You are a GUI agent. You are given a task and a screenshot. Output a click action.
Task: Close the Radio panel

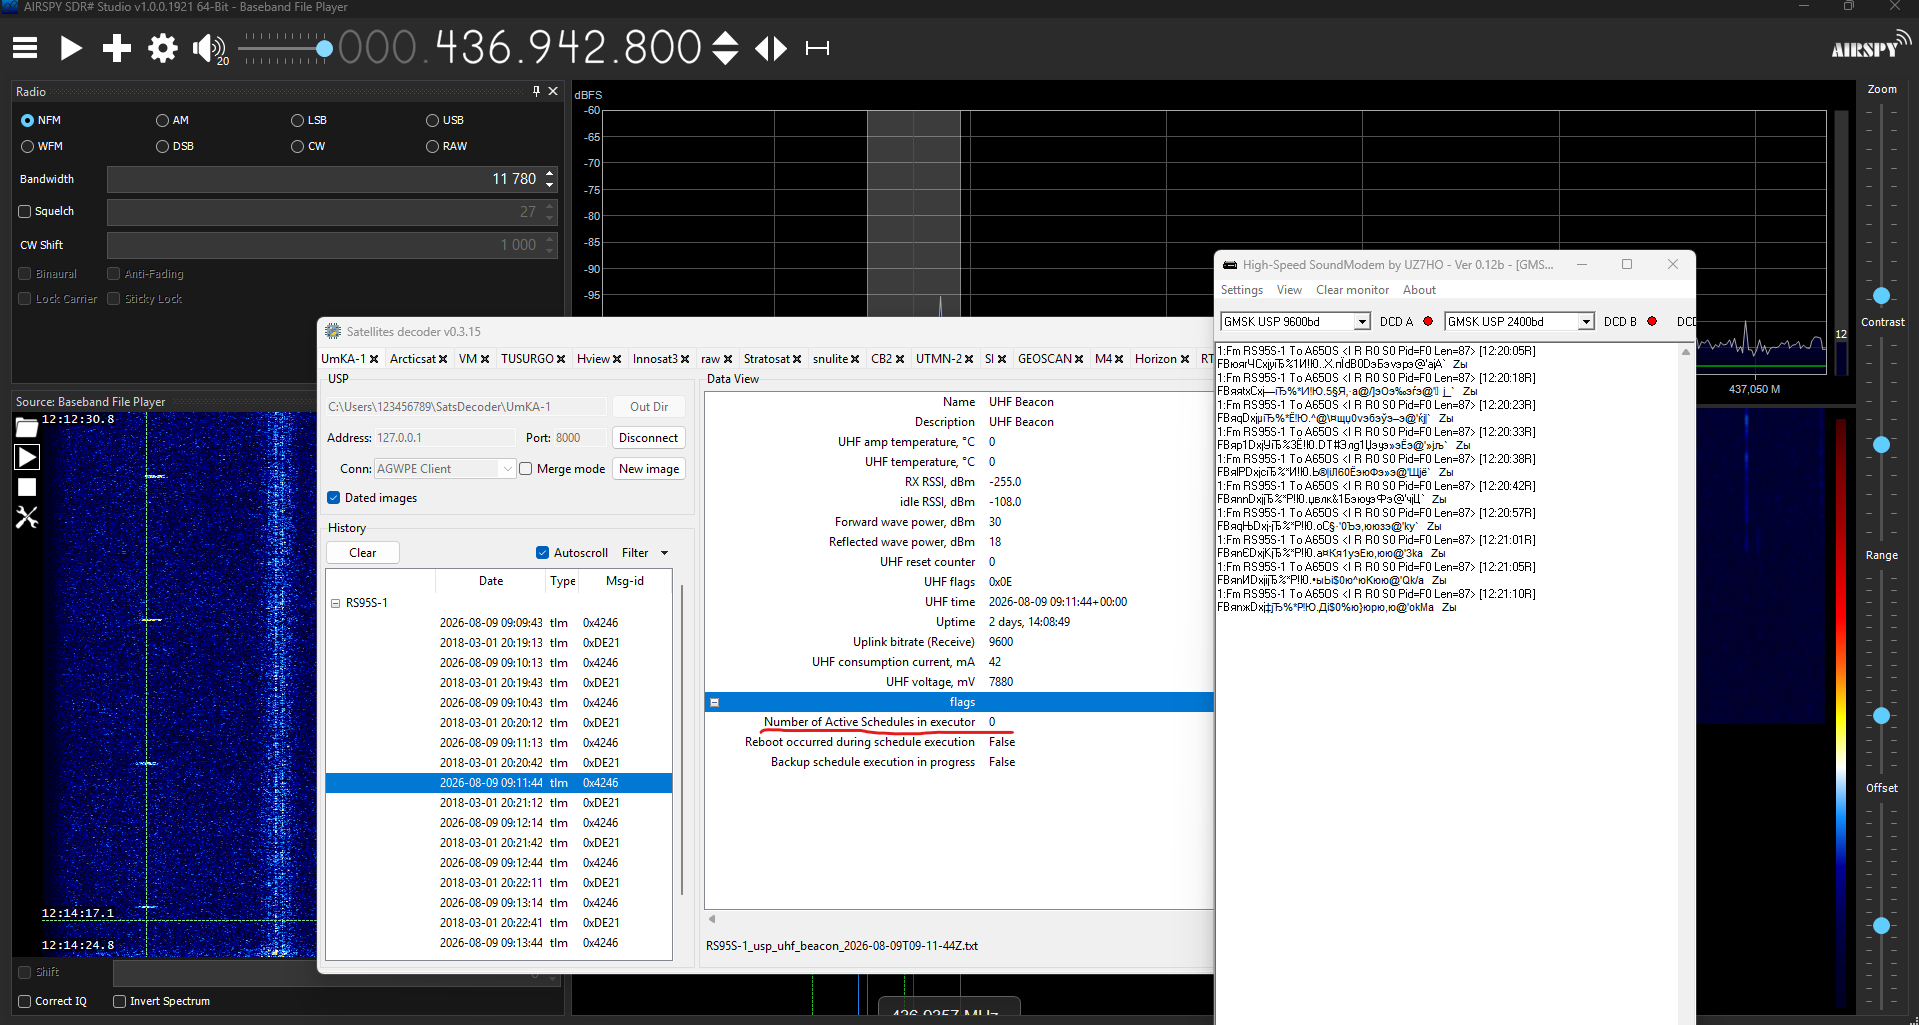[553, 91]
